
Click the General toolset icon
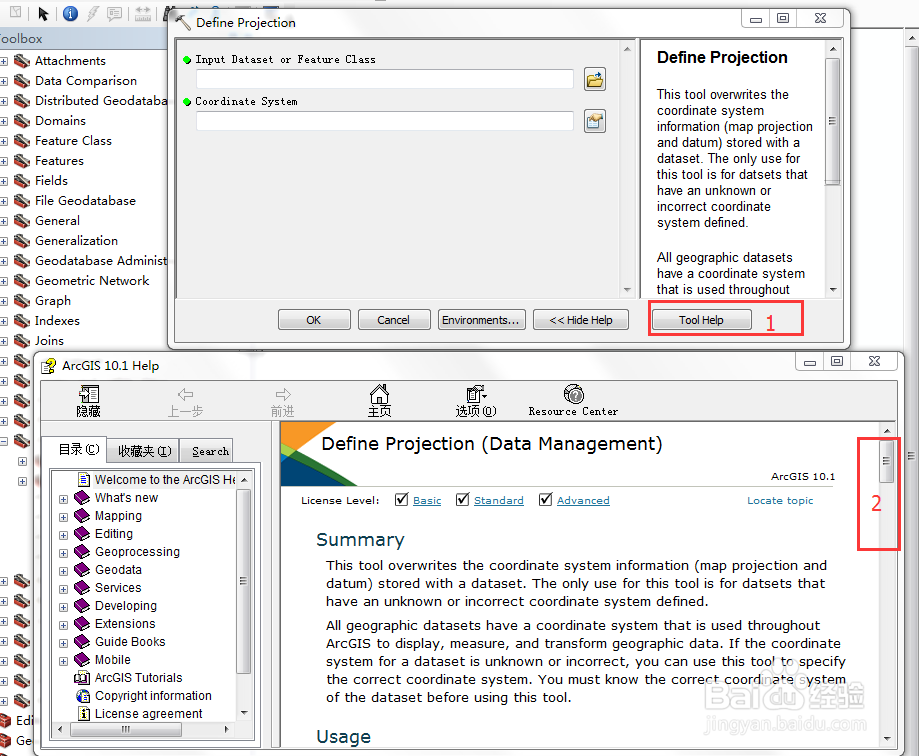pyautogui.click(x=22, y=221)
